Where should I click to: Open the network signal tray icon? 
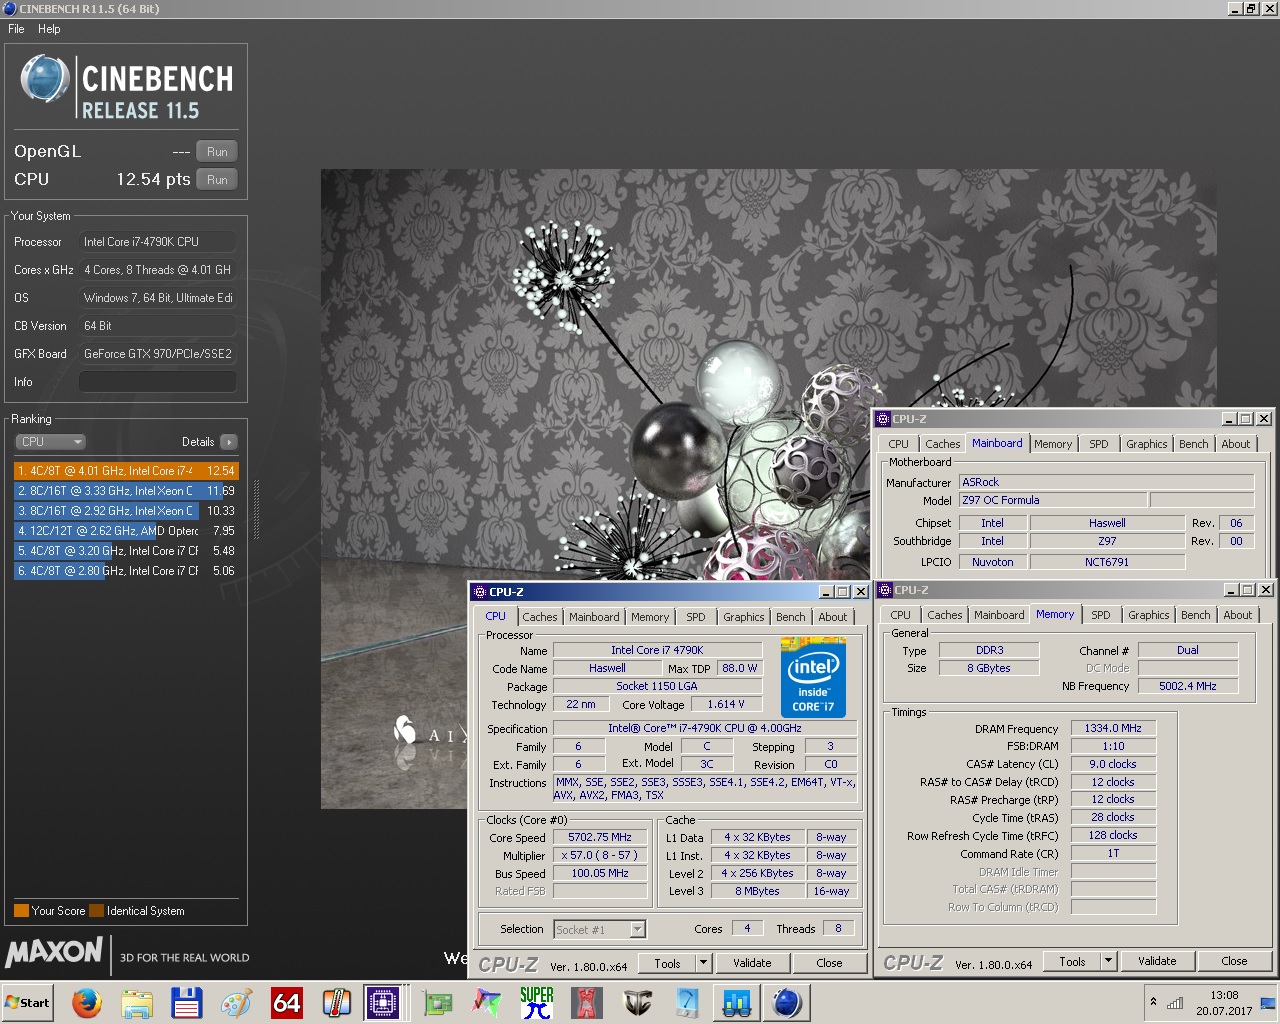coord(1175,1003)
